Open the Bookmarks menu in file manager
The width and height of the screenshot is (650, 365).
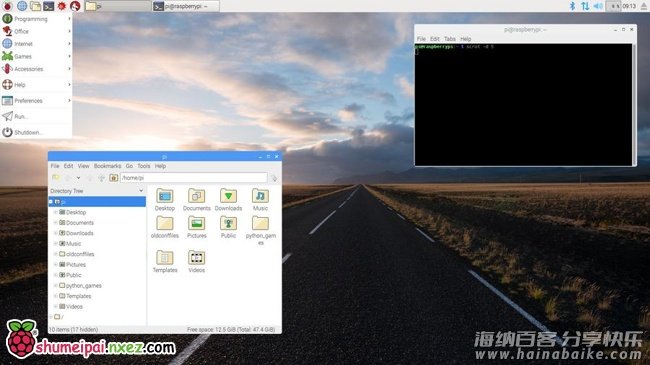point(107,166)
